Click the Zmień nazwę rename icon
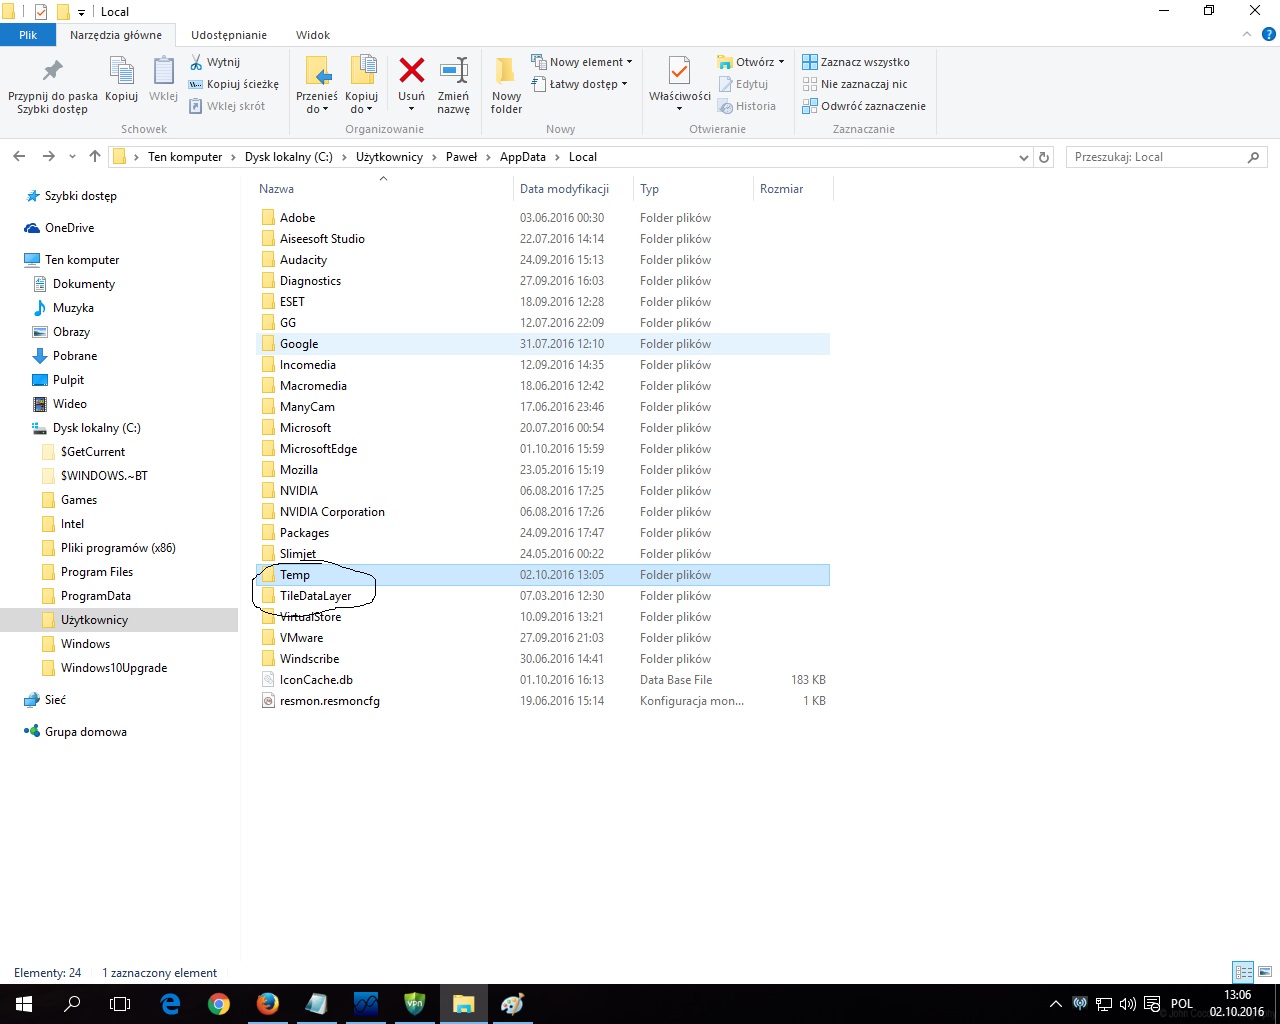Screen dimensions: 1280x1024 [453, 72]
